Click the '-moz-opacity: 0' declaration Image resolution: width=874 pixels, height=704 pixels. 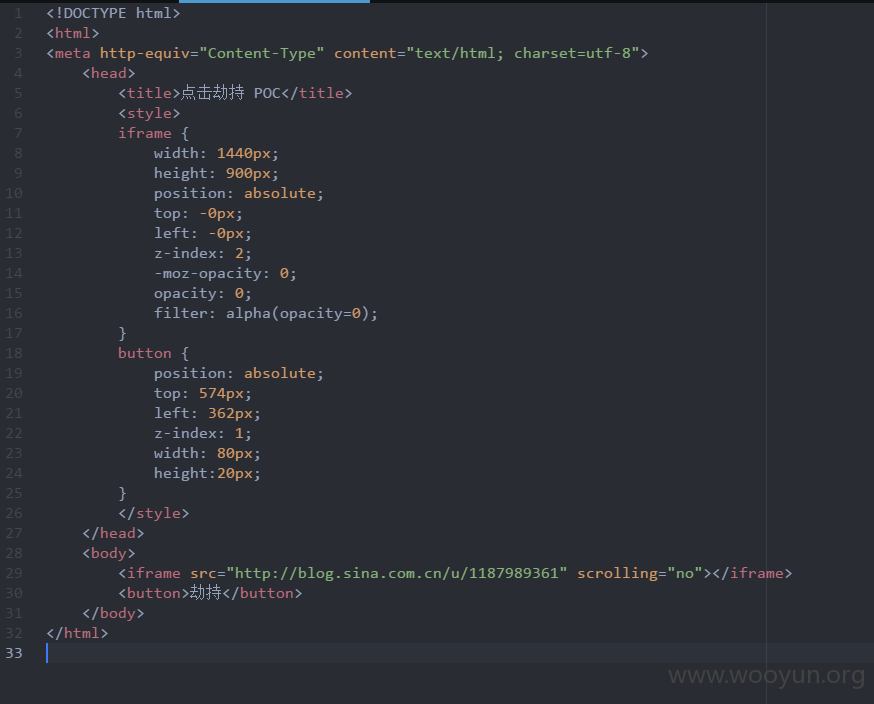(x=225, y=273)
